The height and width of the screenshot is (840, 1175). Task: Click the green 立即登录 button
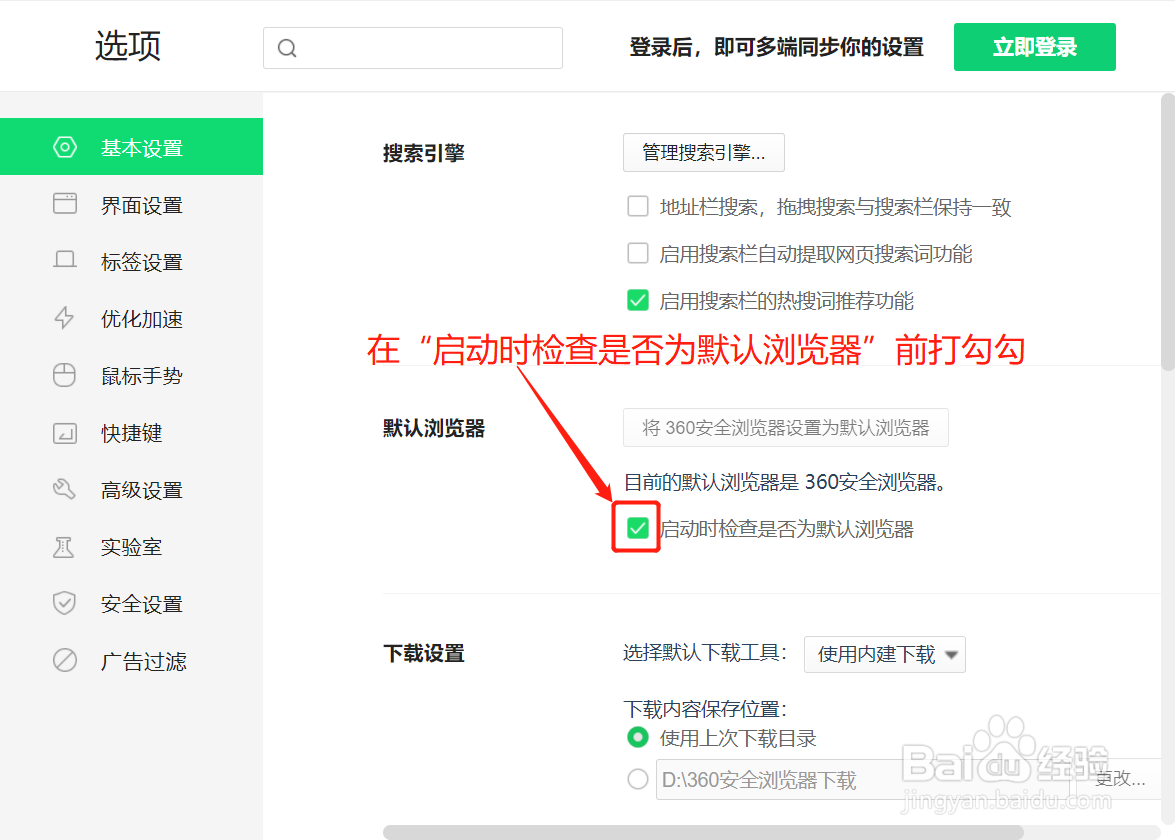coord(1034,47)
